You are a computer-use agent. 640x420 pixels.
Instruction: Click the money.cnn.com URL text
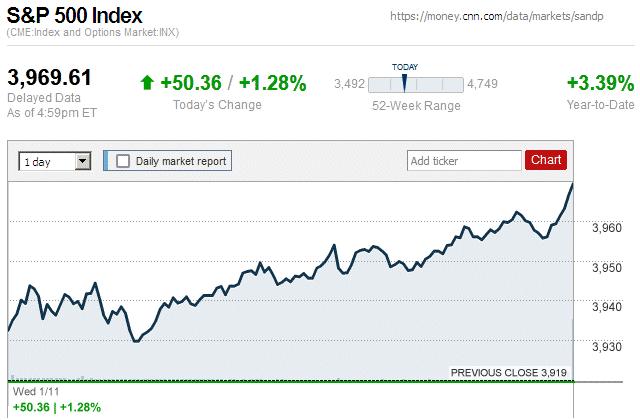[x=510, y=17]
